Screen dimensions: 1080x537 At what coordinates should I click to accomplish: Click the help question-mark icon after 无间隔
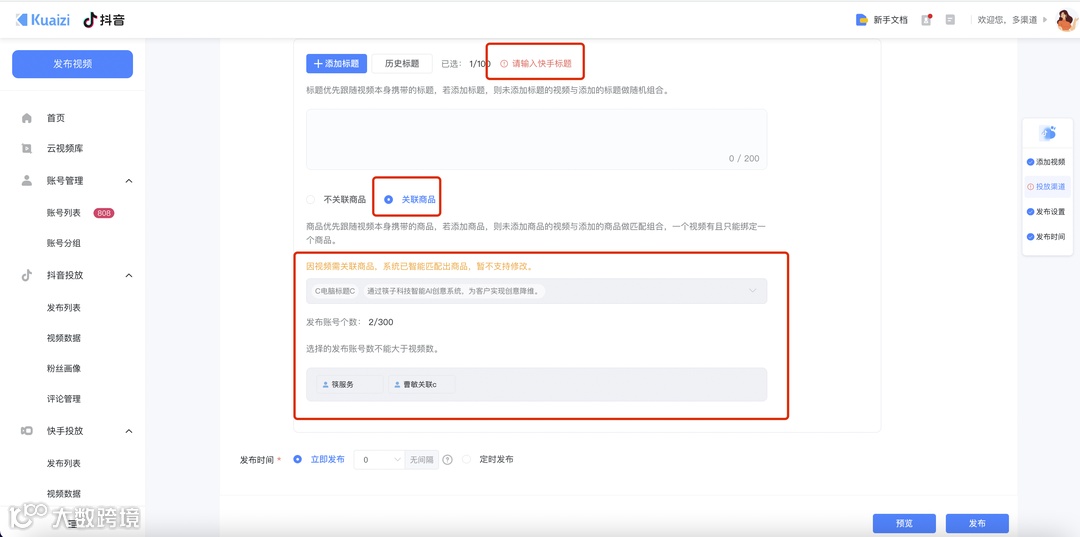(x=448, y=460)
